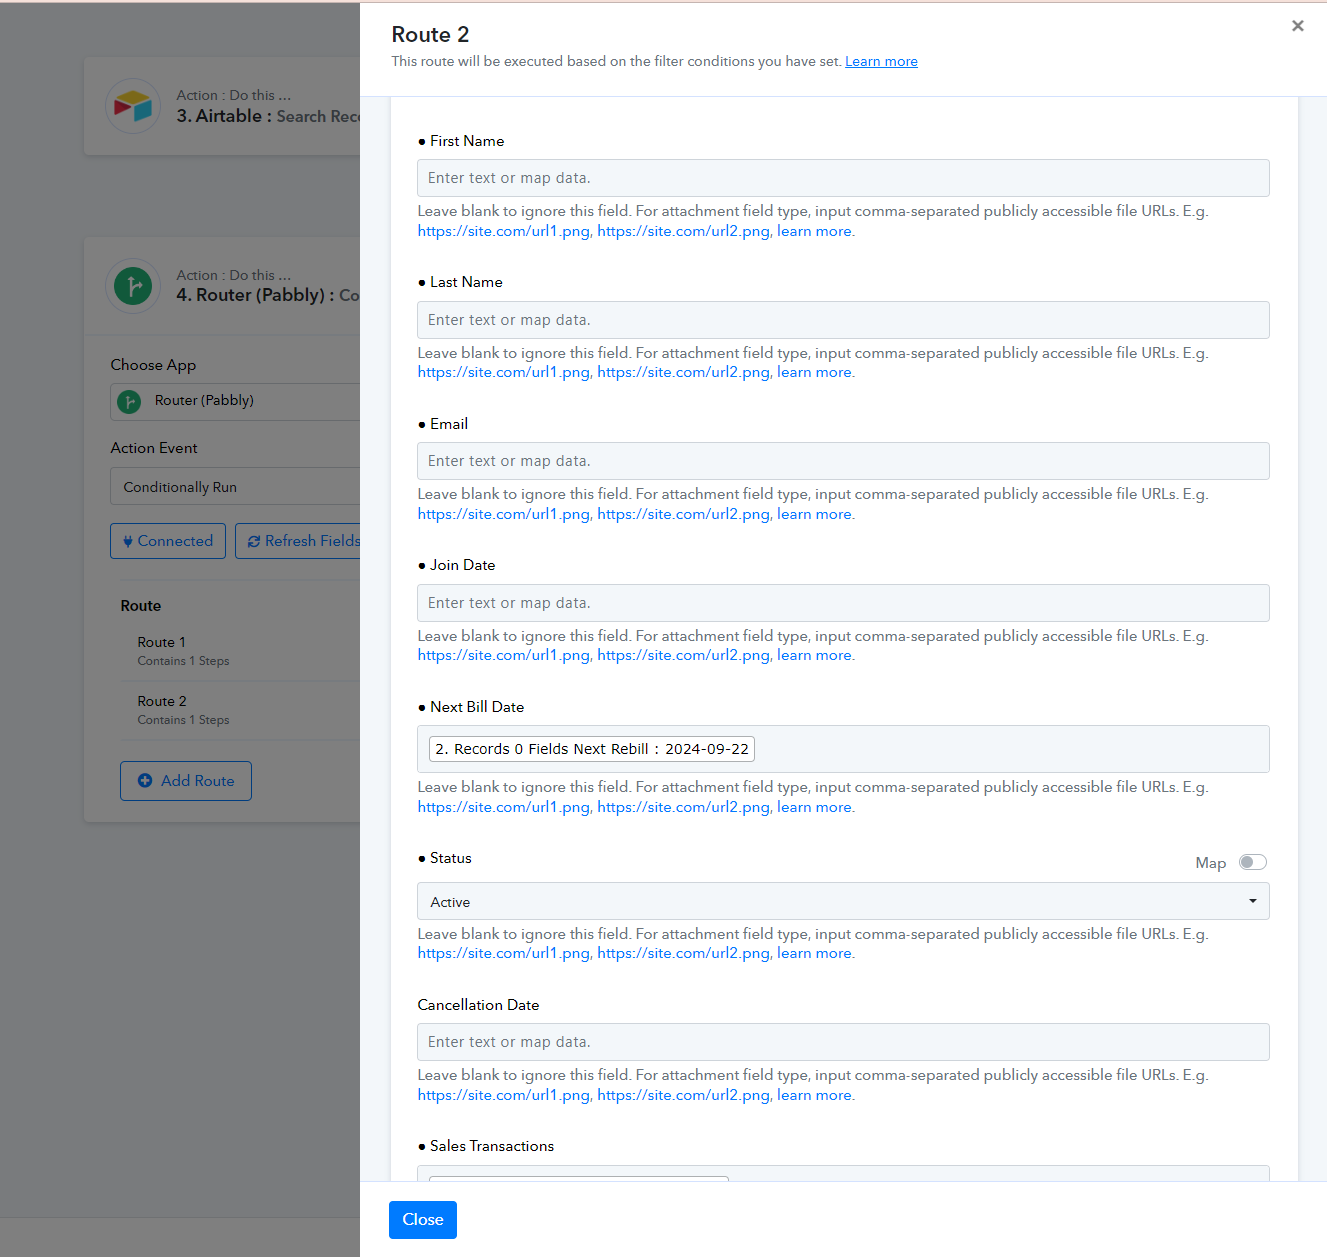Open the learn more link under Email

point(816,514)
